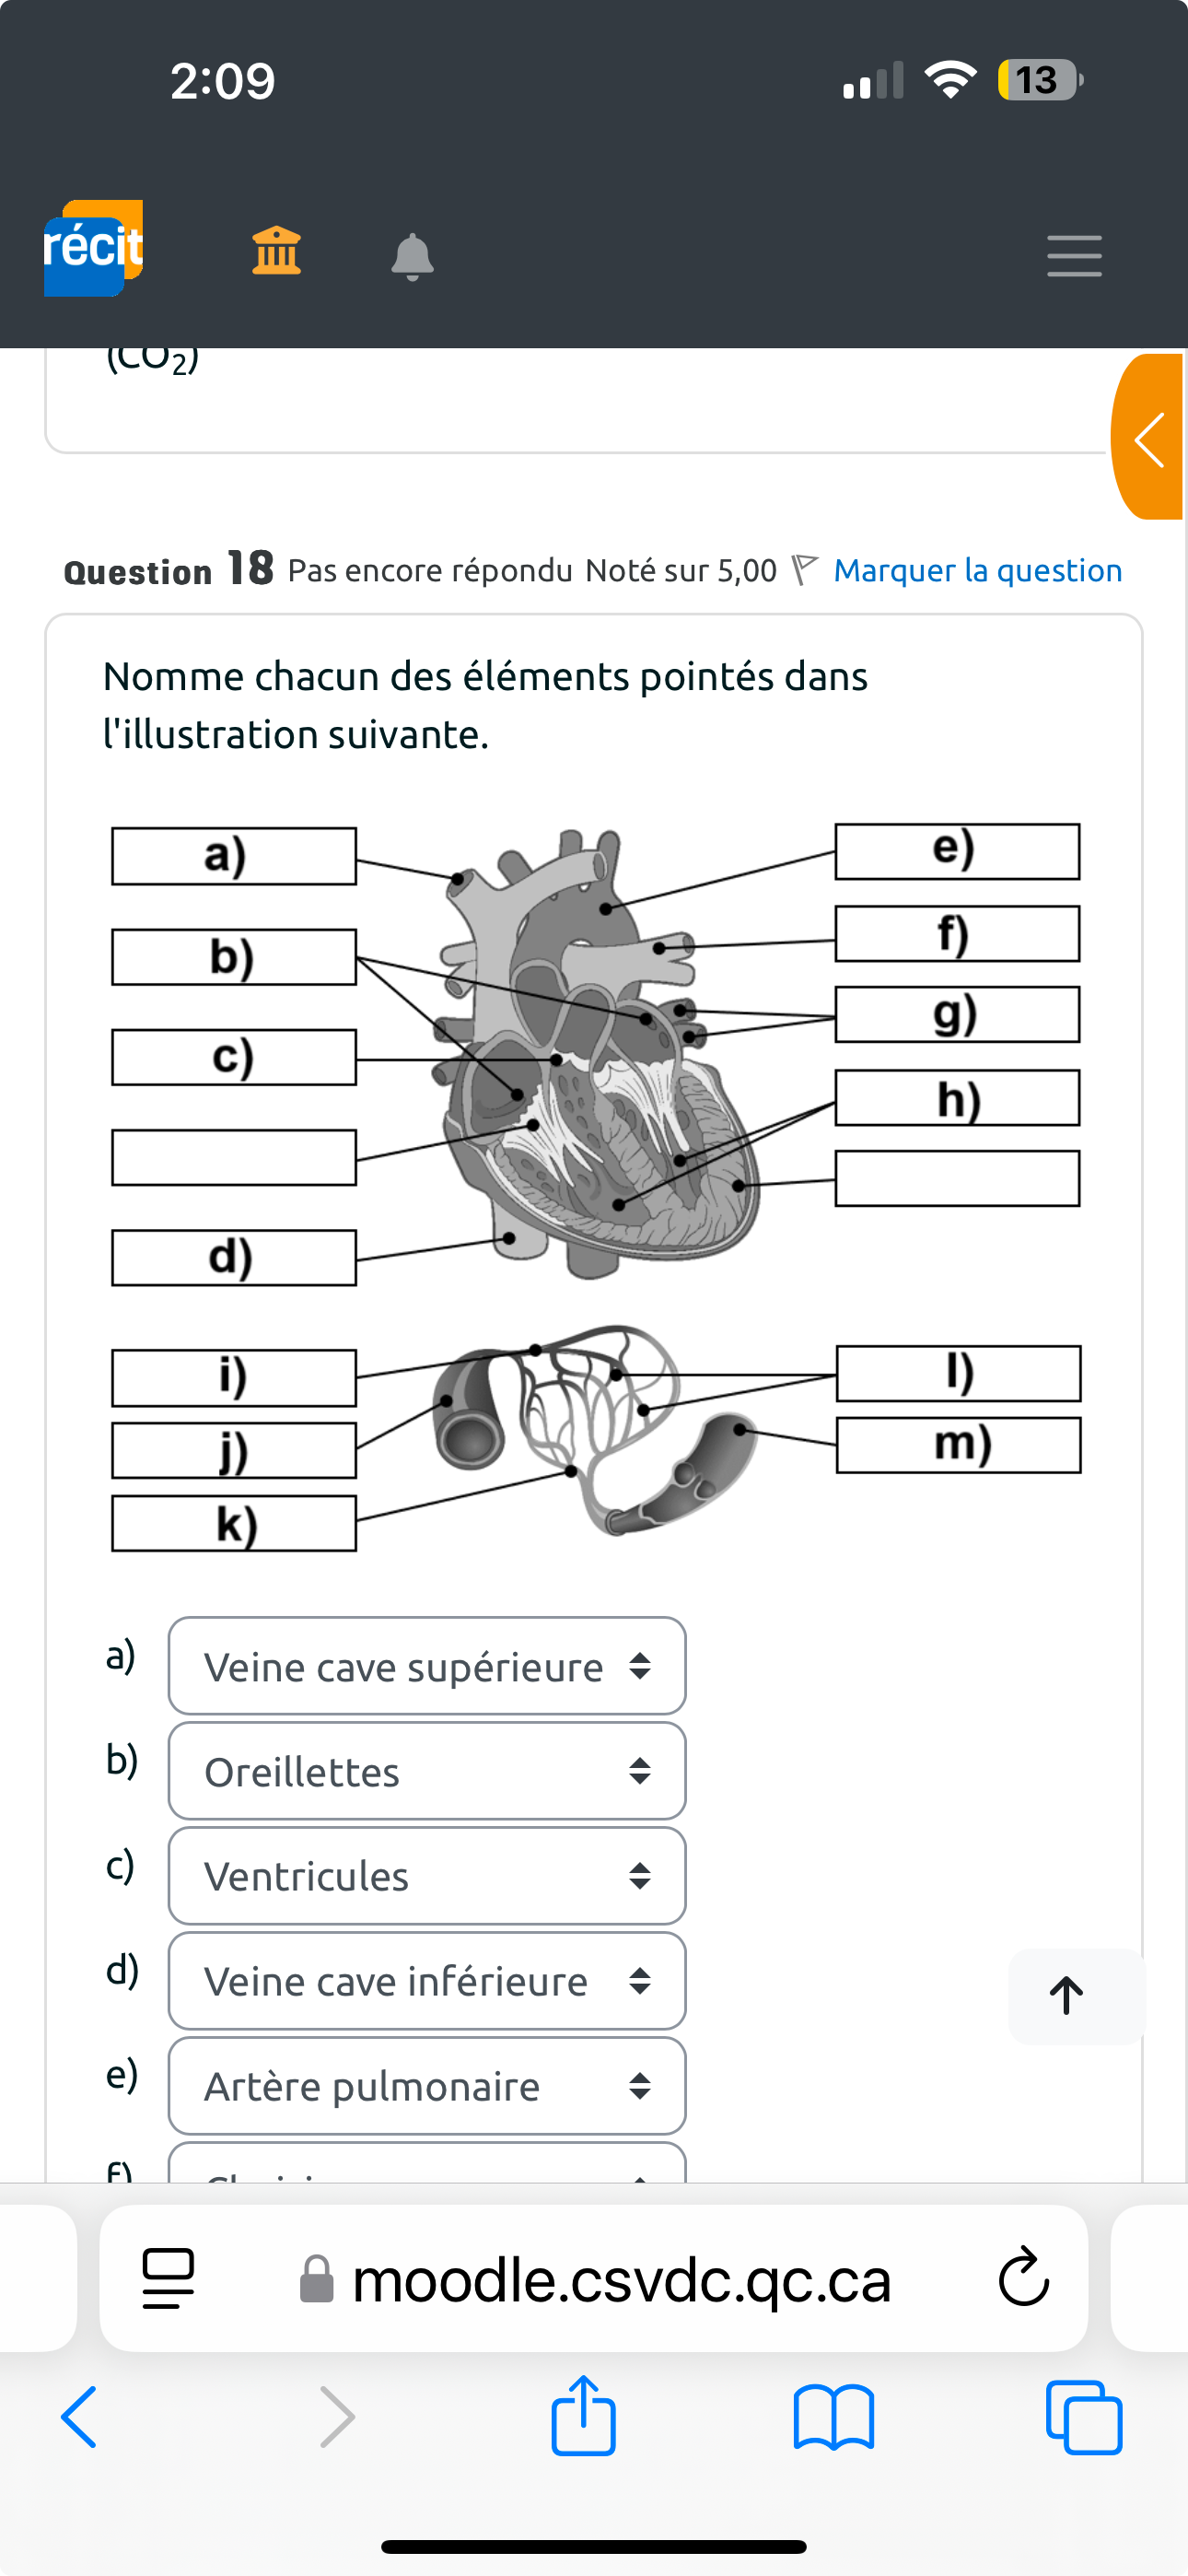Open notifications bell icon
This screenshot has height=2576, width=1188.
412,256
